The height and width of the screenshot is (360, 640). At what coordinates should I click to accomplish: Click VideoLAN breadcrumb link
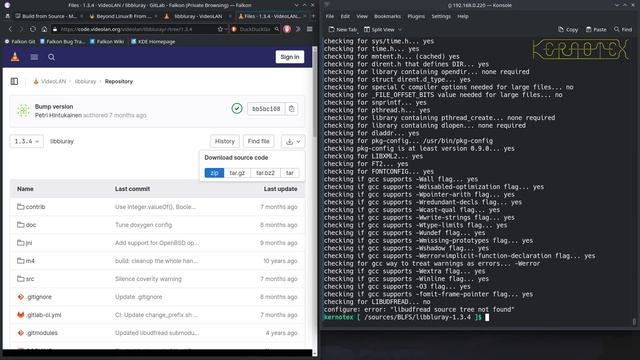point(53,81)
